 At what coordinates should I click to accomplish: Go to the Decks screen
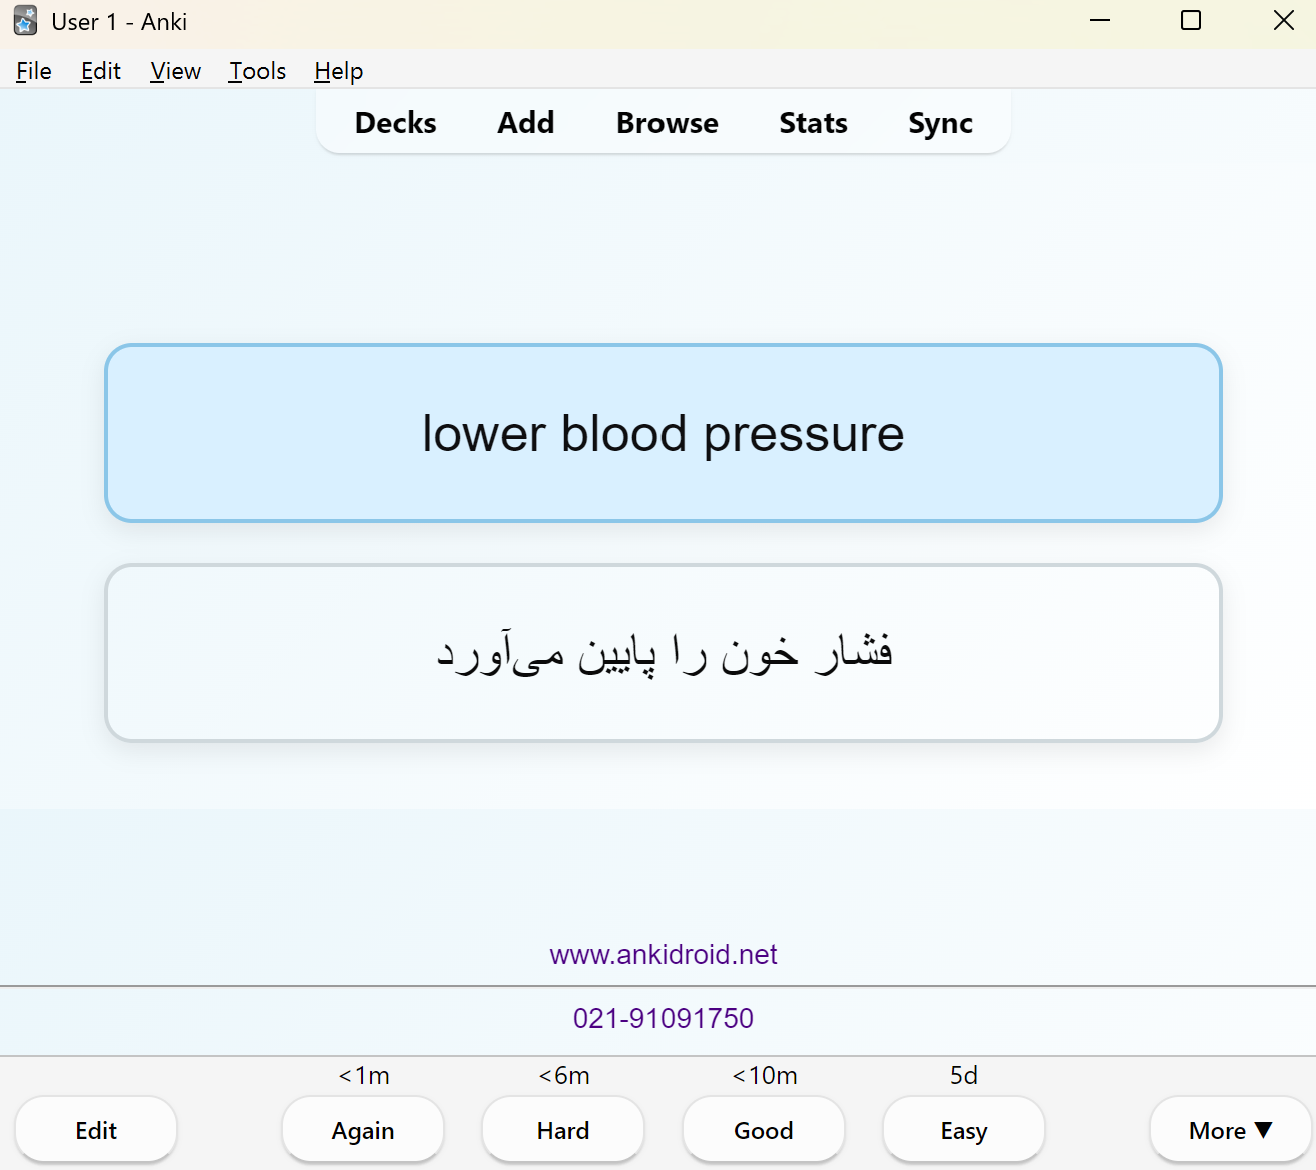click(396, 123)
